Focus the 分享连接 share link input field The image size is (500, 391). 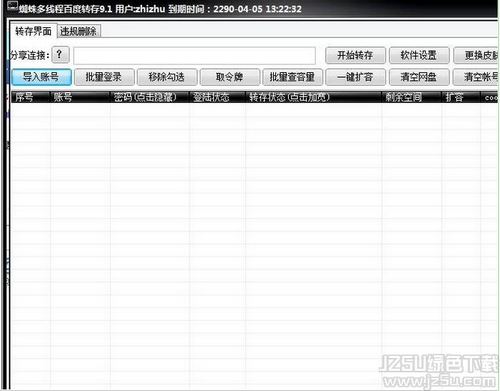[x=194, y=56]
